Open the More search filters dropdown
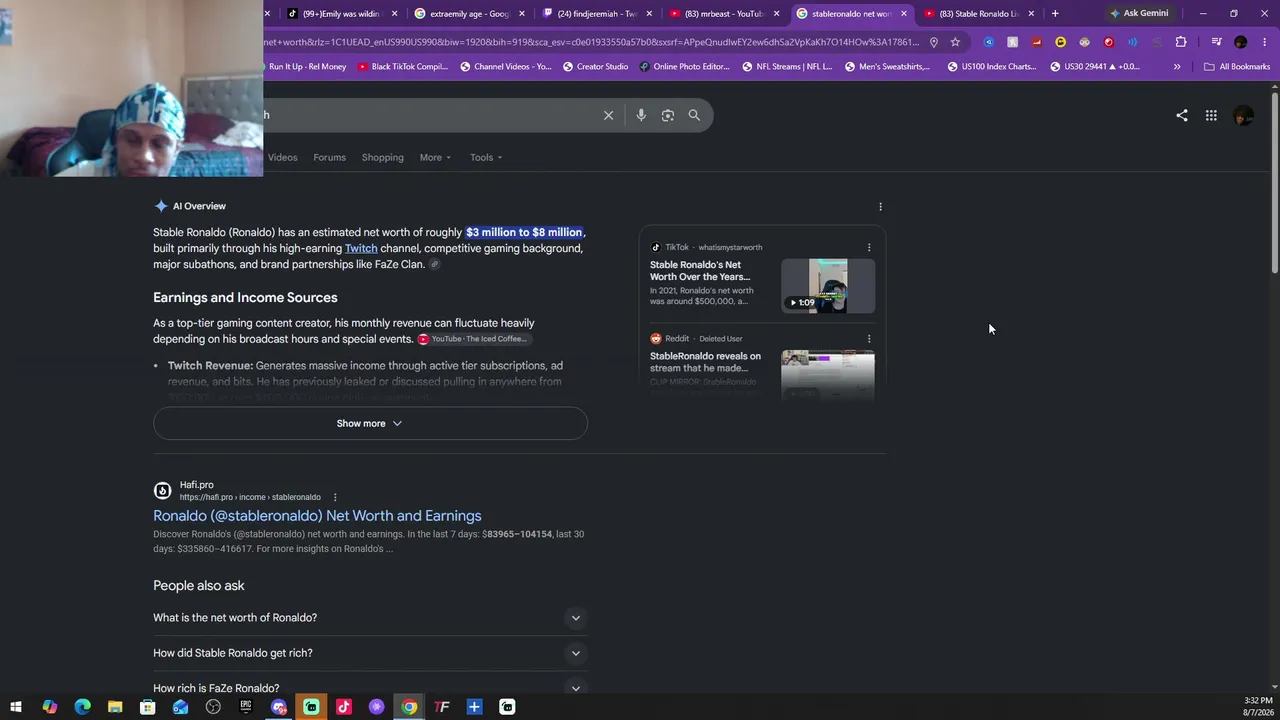This screenshot has width=1280, height=720. pyautogui.click(x=435, y=157)
